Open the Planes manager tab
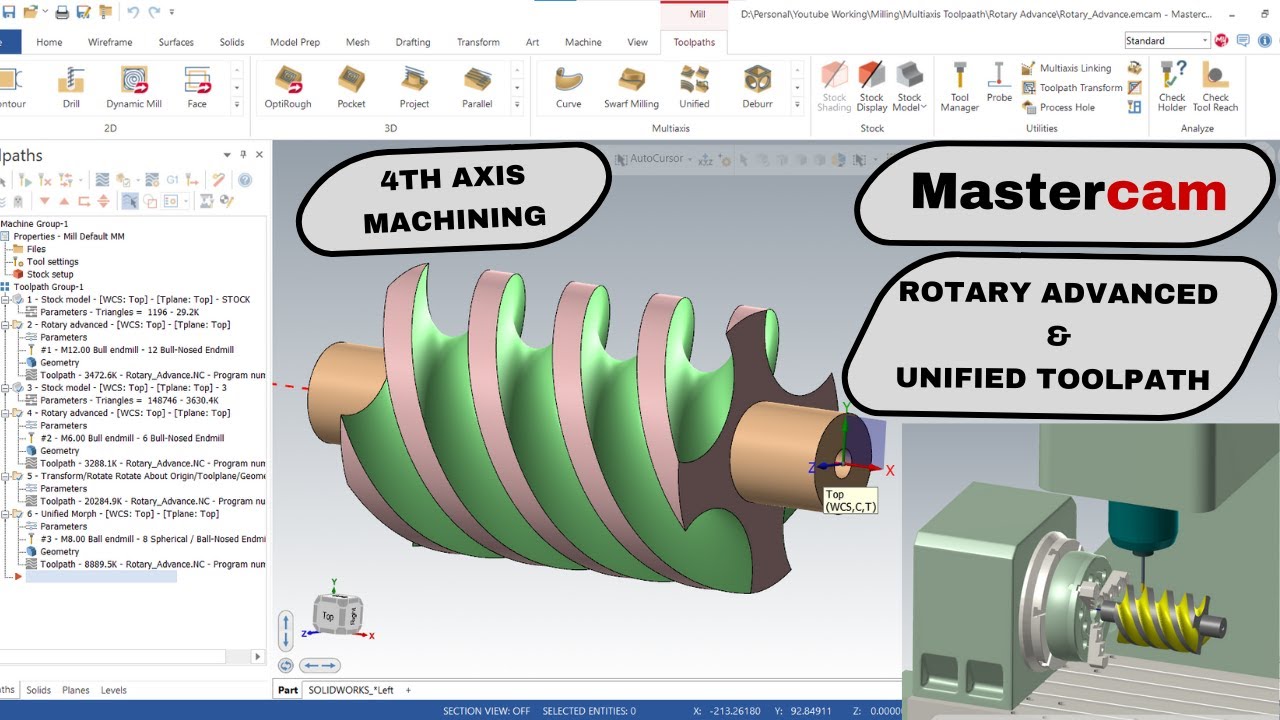Image resolution: width=1280 pixels, height=720 pixels. click(76, 690)
